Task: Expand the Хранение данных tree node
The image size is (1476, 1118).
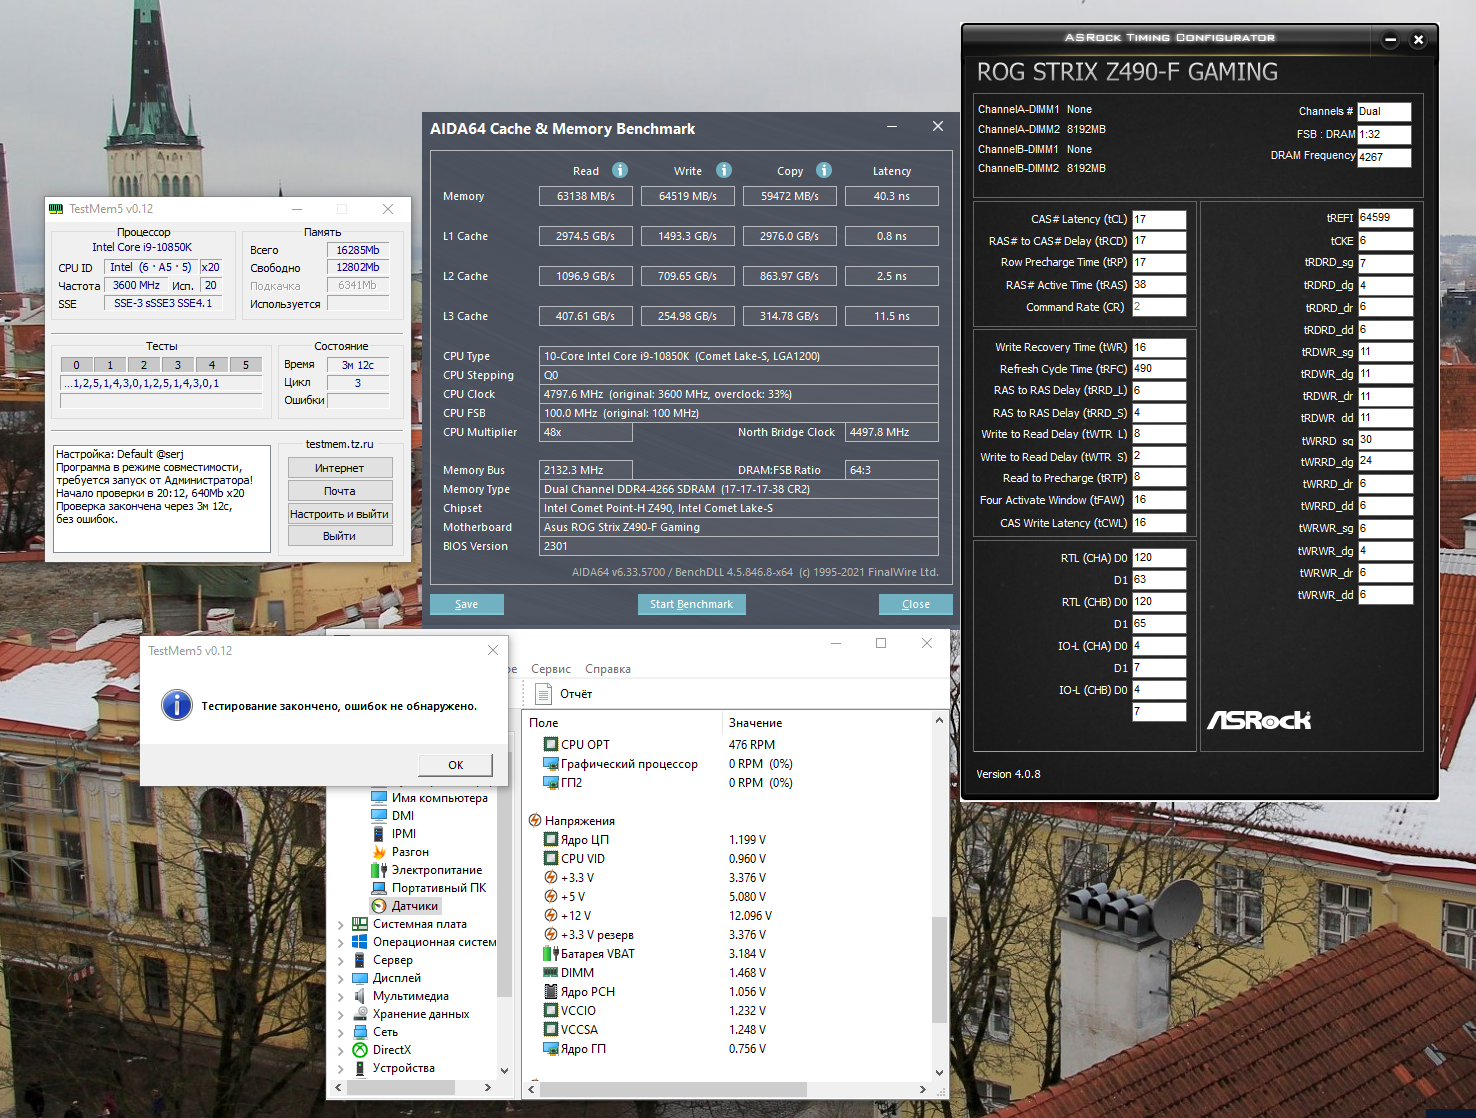Action: 341,1015
